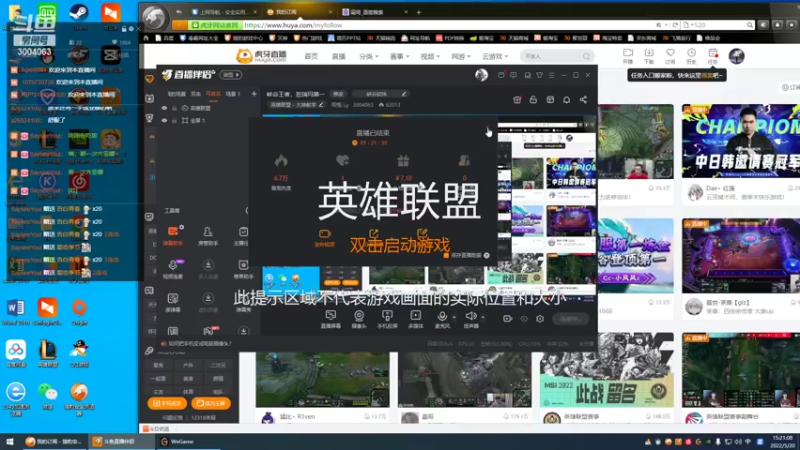The height and width of the screenshot is (450, 800).
Task: Open the 榜单助手 tool in the toolbox
Action: 243,268
